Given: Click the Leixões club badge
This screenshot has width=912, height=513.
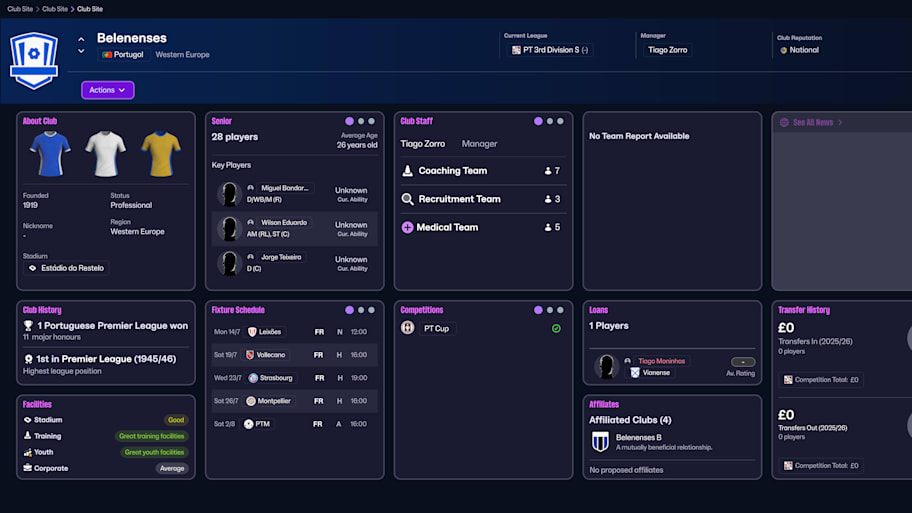Looking at the screenshot, I should [x=252, y=332].
